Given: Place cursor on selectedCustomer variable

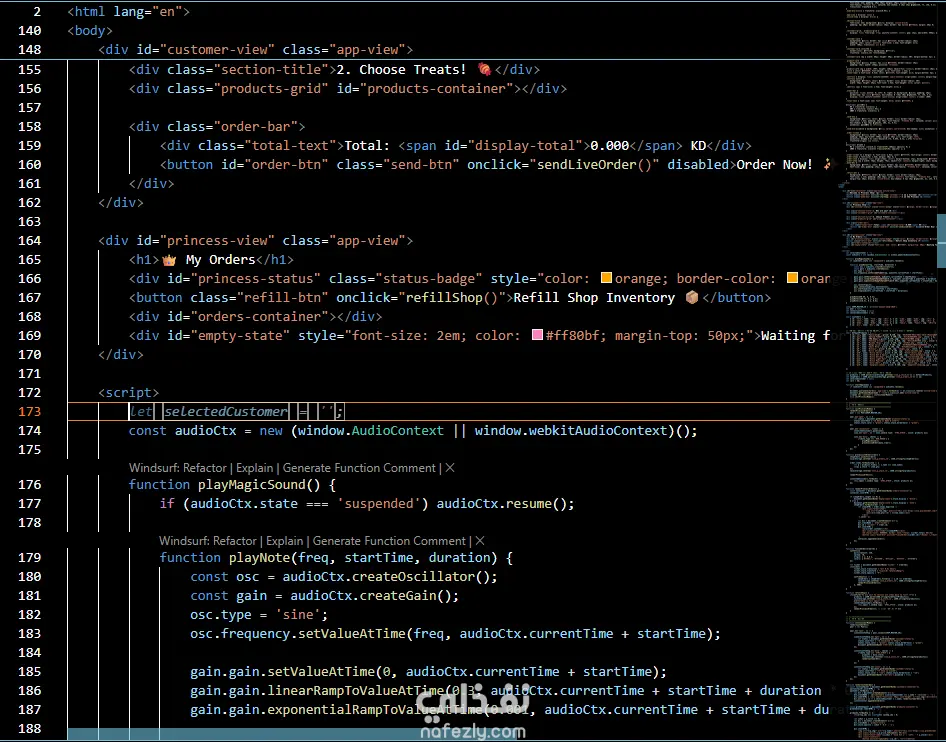Looking at the screenshot, I should point(226,411).
